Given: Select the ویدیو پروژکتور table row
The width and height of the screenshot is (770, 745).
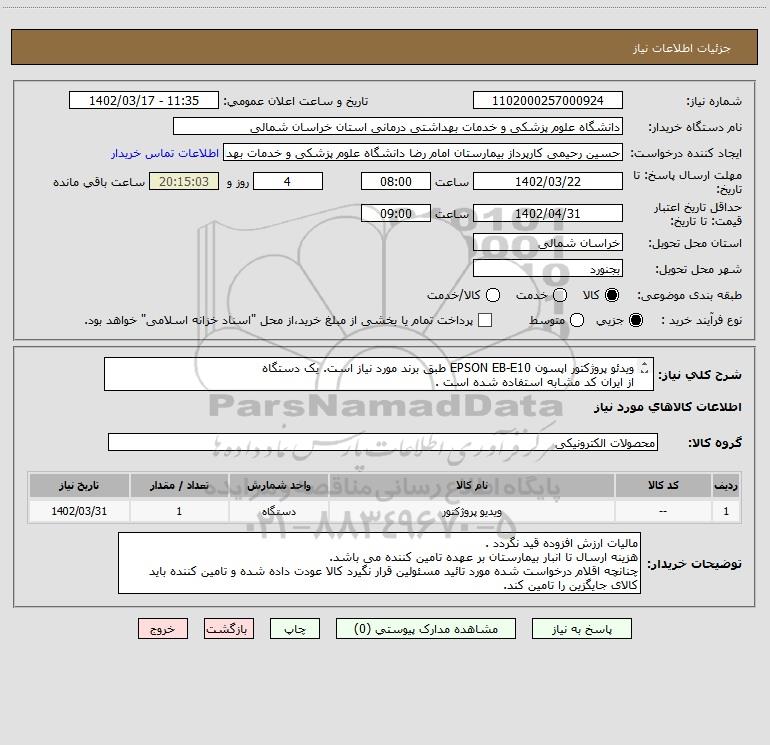Looking at the screenshot, I should pyautogui.click(x=385, y=511).
